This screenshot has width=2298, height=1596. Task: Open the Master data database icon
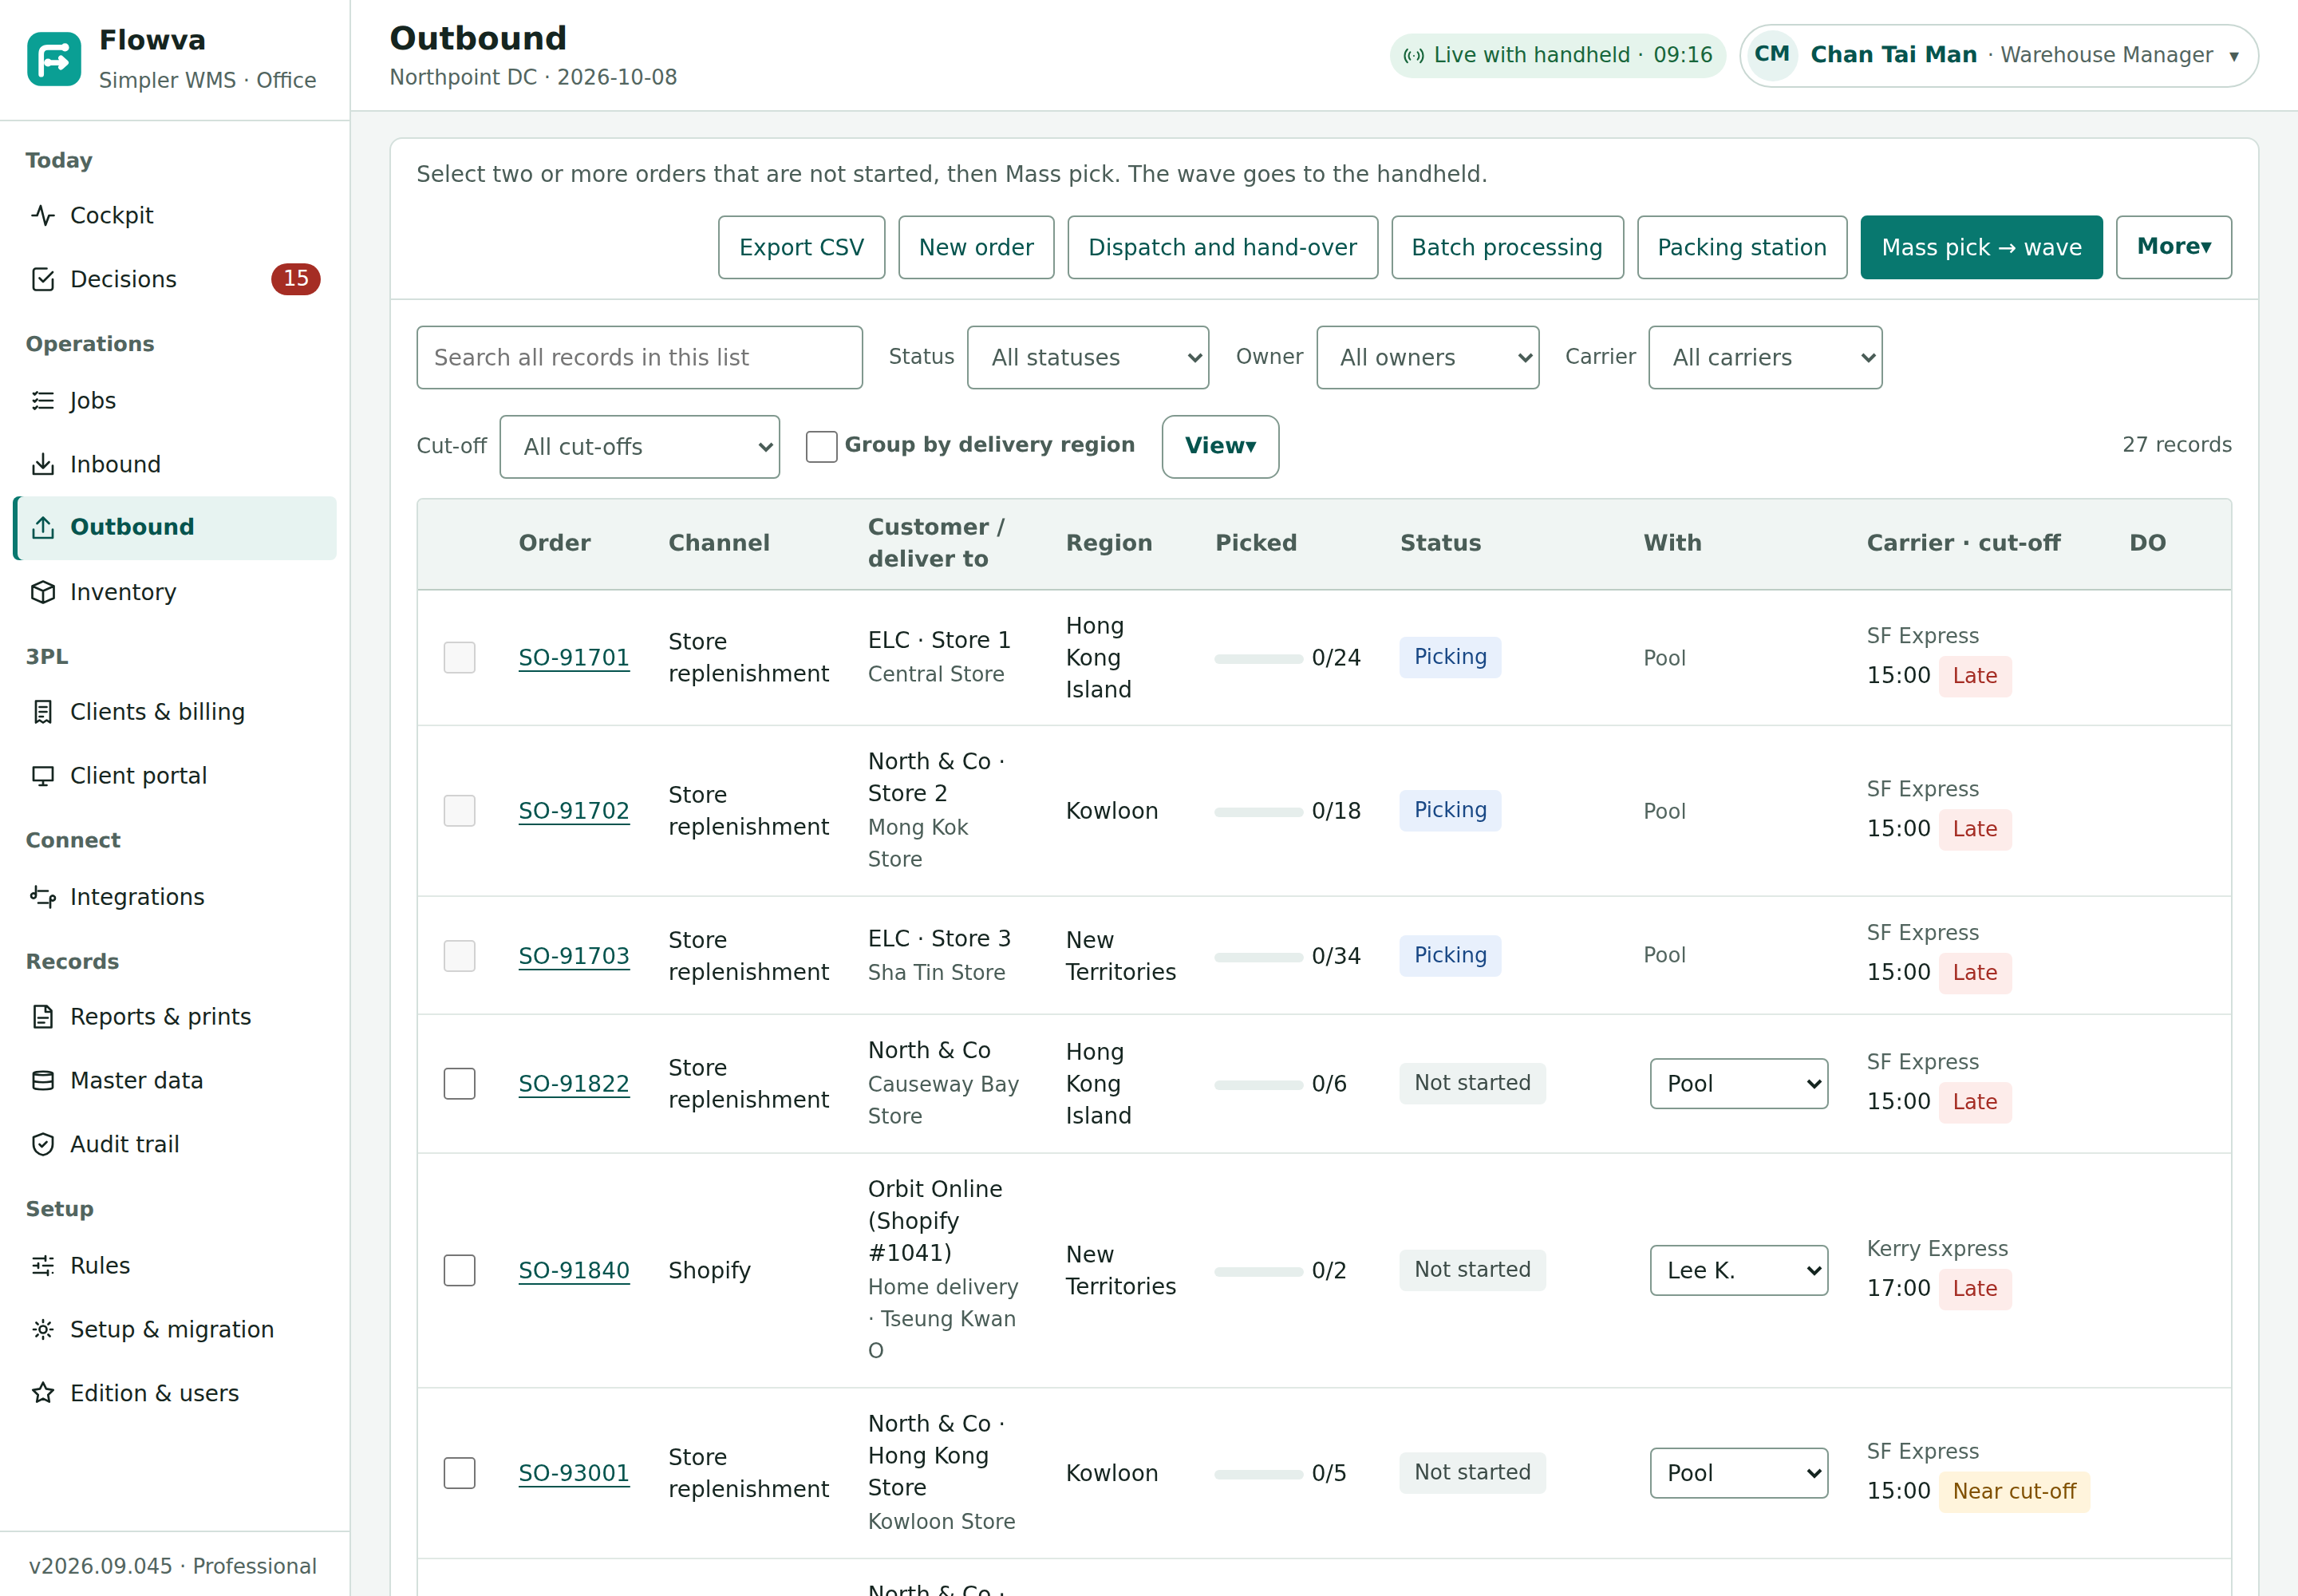click(43, 1080)
